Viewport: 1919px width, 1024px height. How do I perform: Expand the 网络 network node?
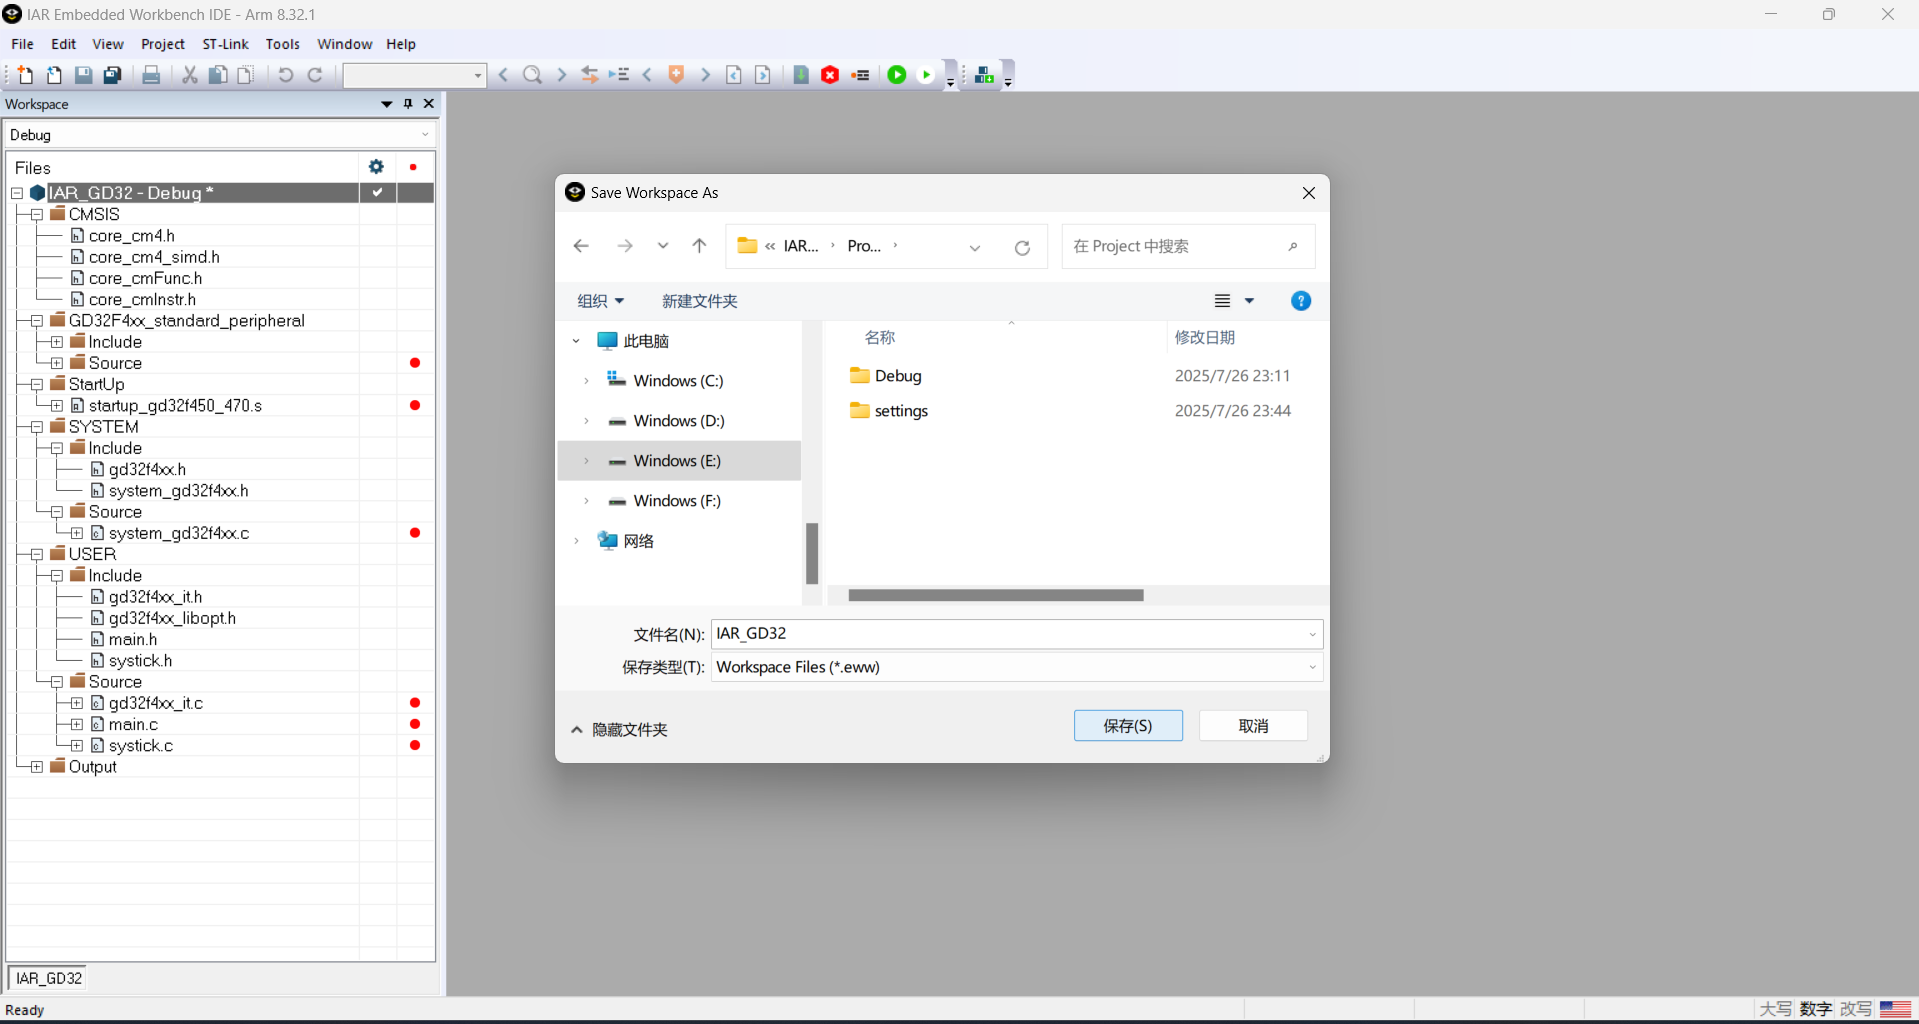(577, 541)
